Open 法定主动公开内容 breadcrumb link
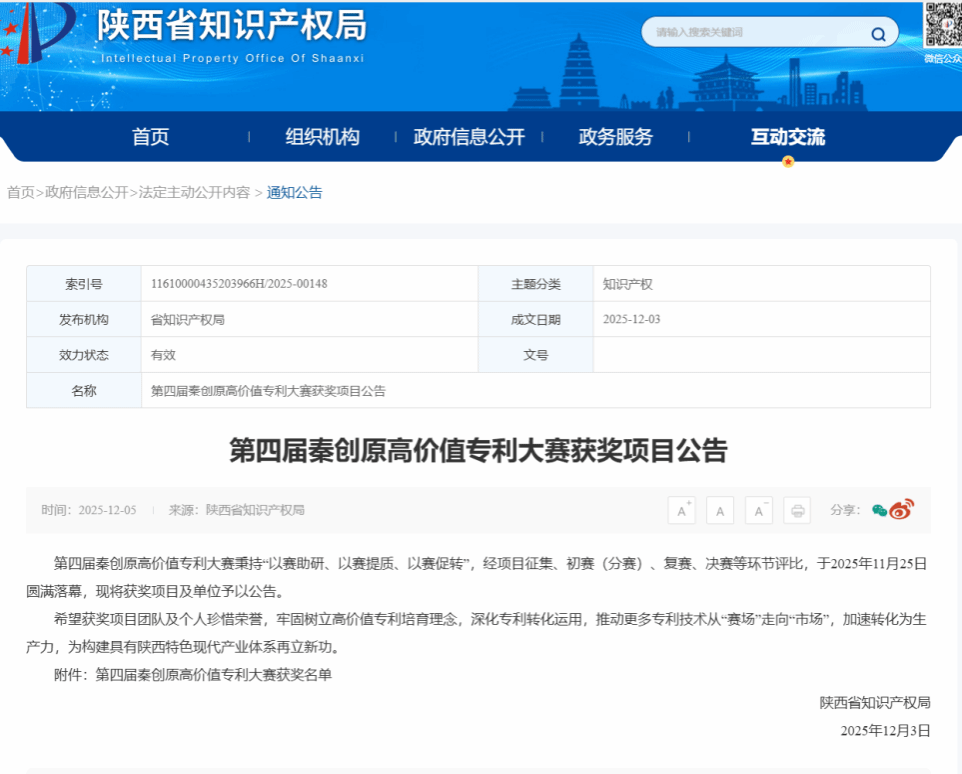Viewport: 962px width, 774px height. click(194, 192)
